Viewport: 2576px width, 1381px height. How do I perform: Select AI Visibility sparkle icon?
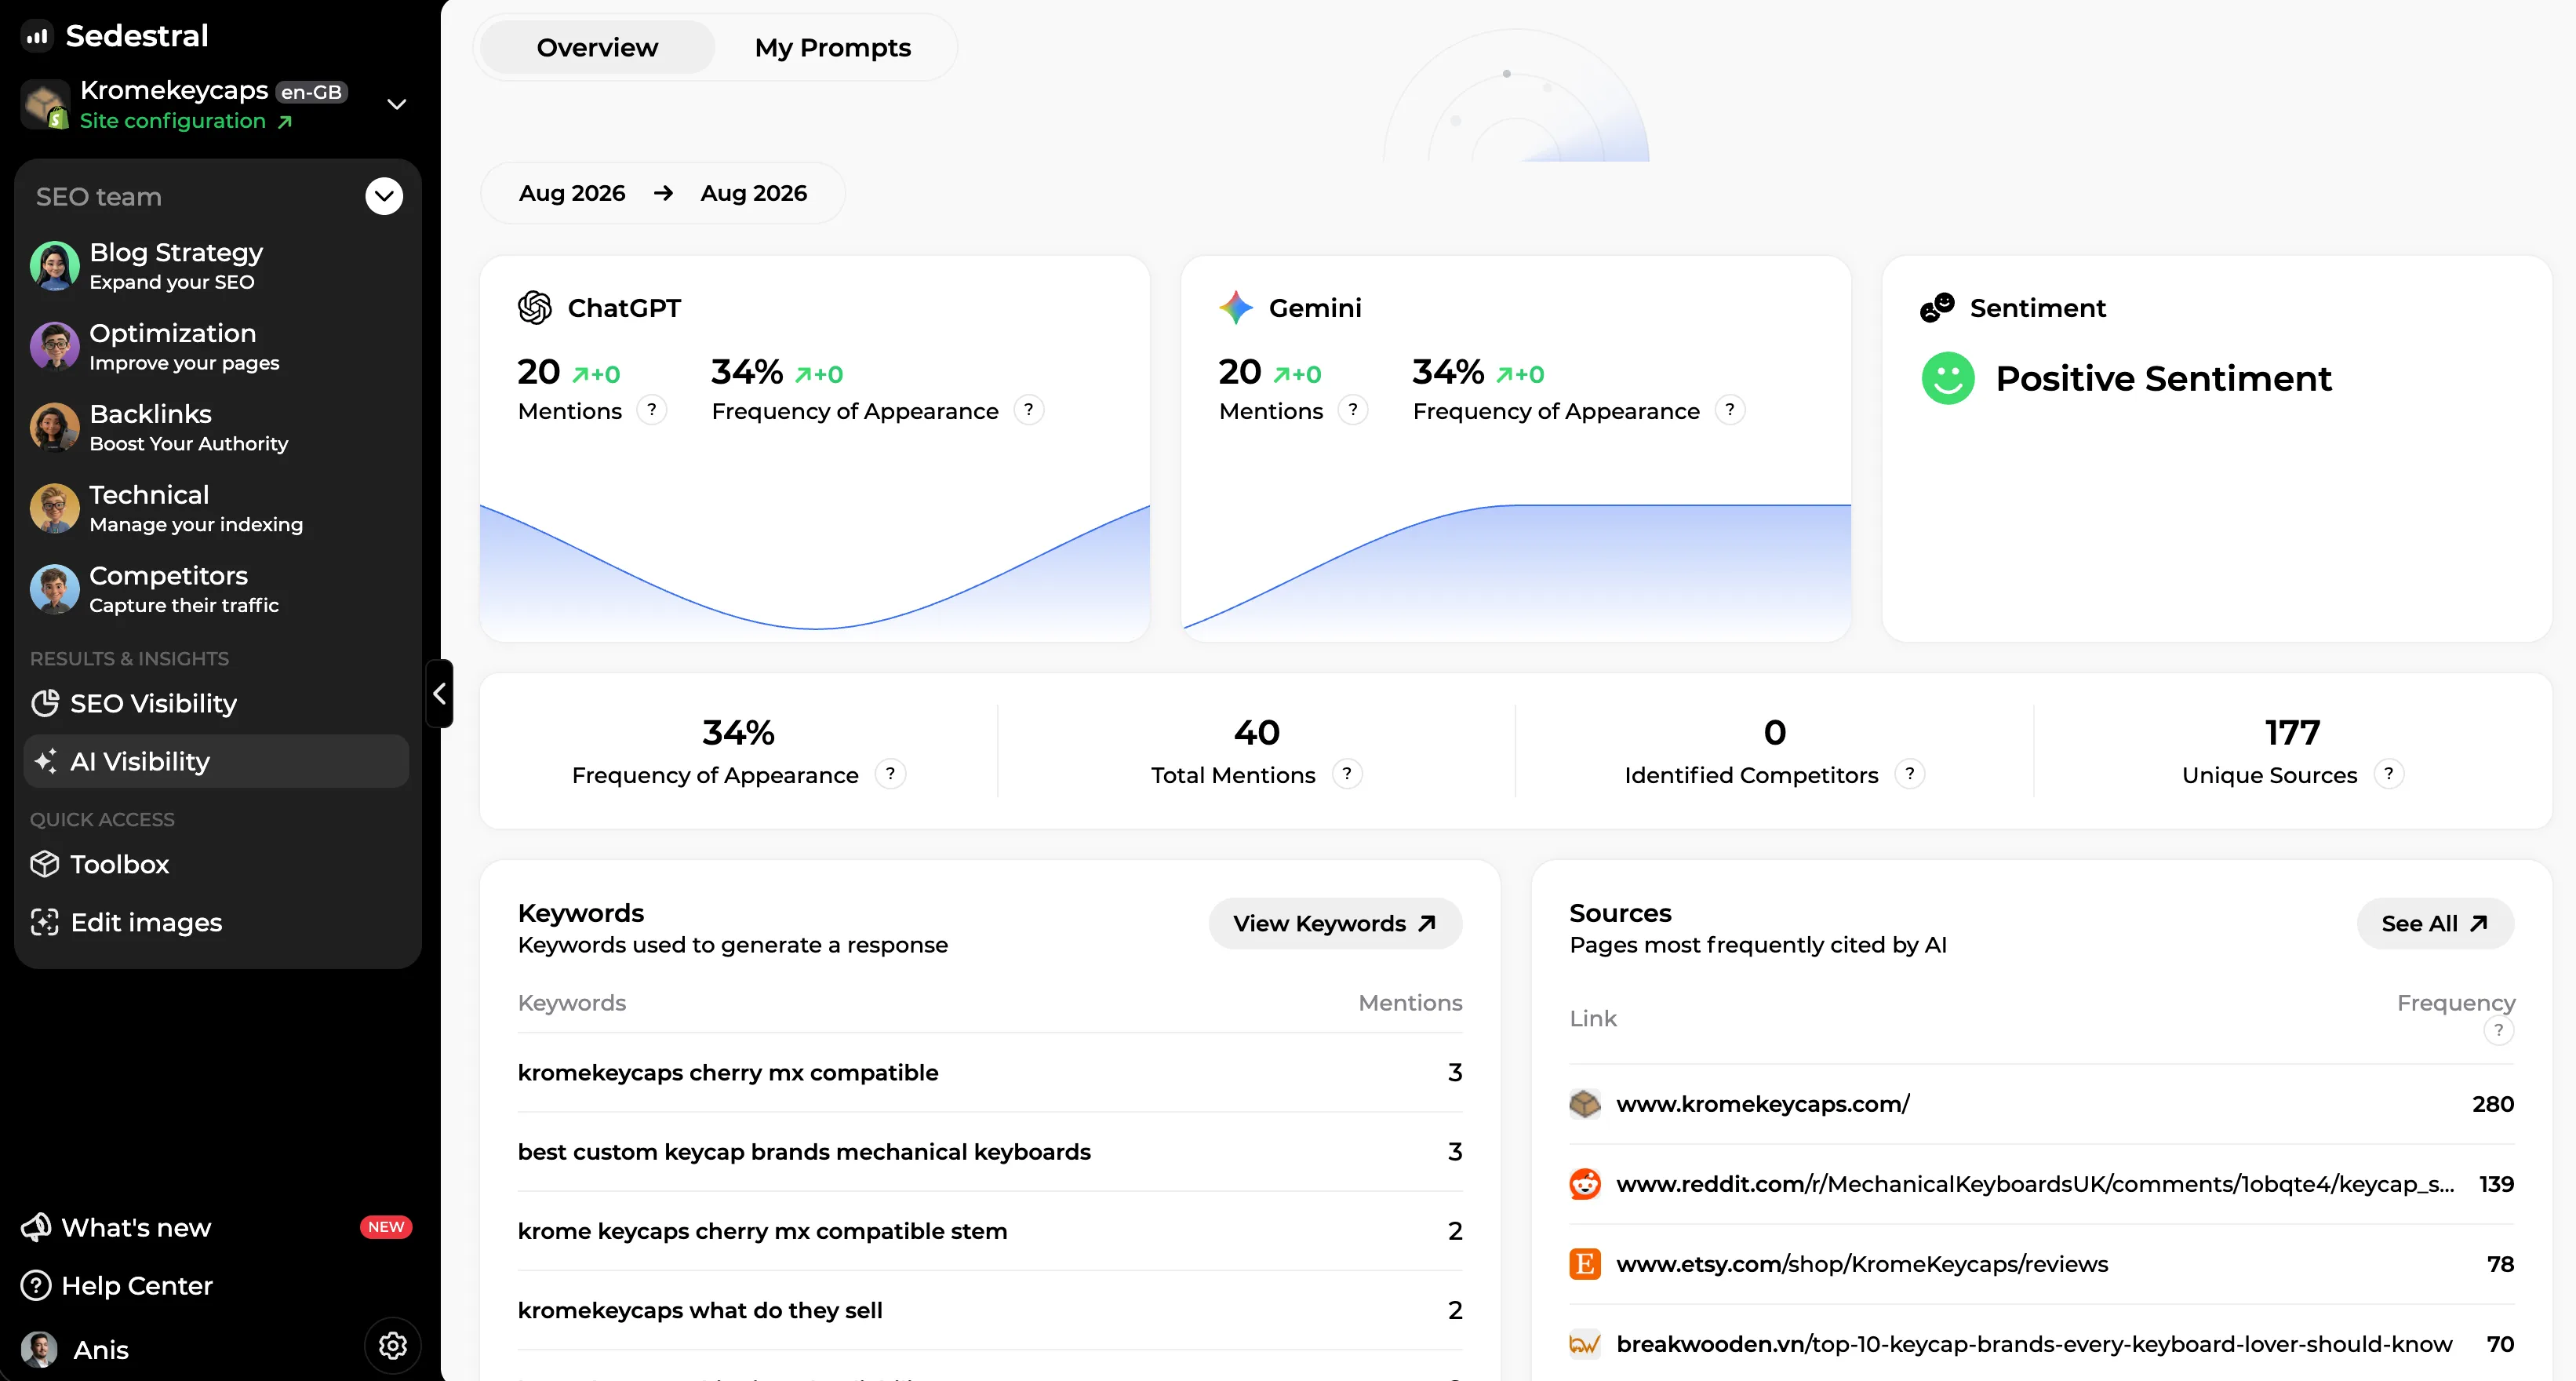click(45, 761)
